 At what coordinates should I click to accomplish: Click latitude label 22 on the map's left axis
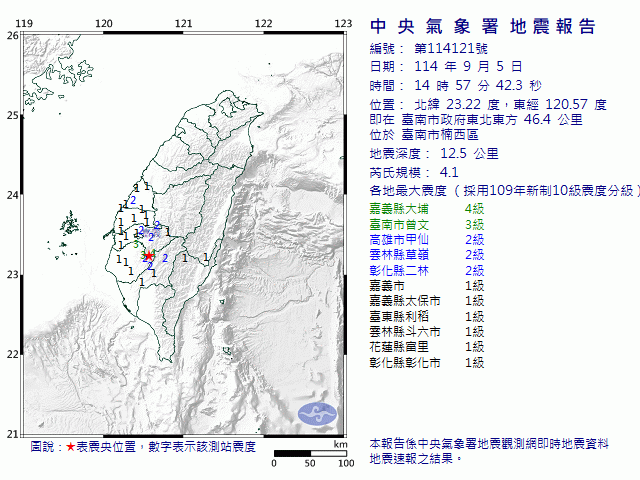13,354
